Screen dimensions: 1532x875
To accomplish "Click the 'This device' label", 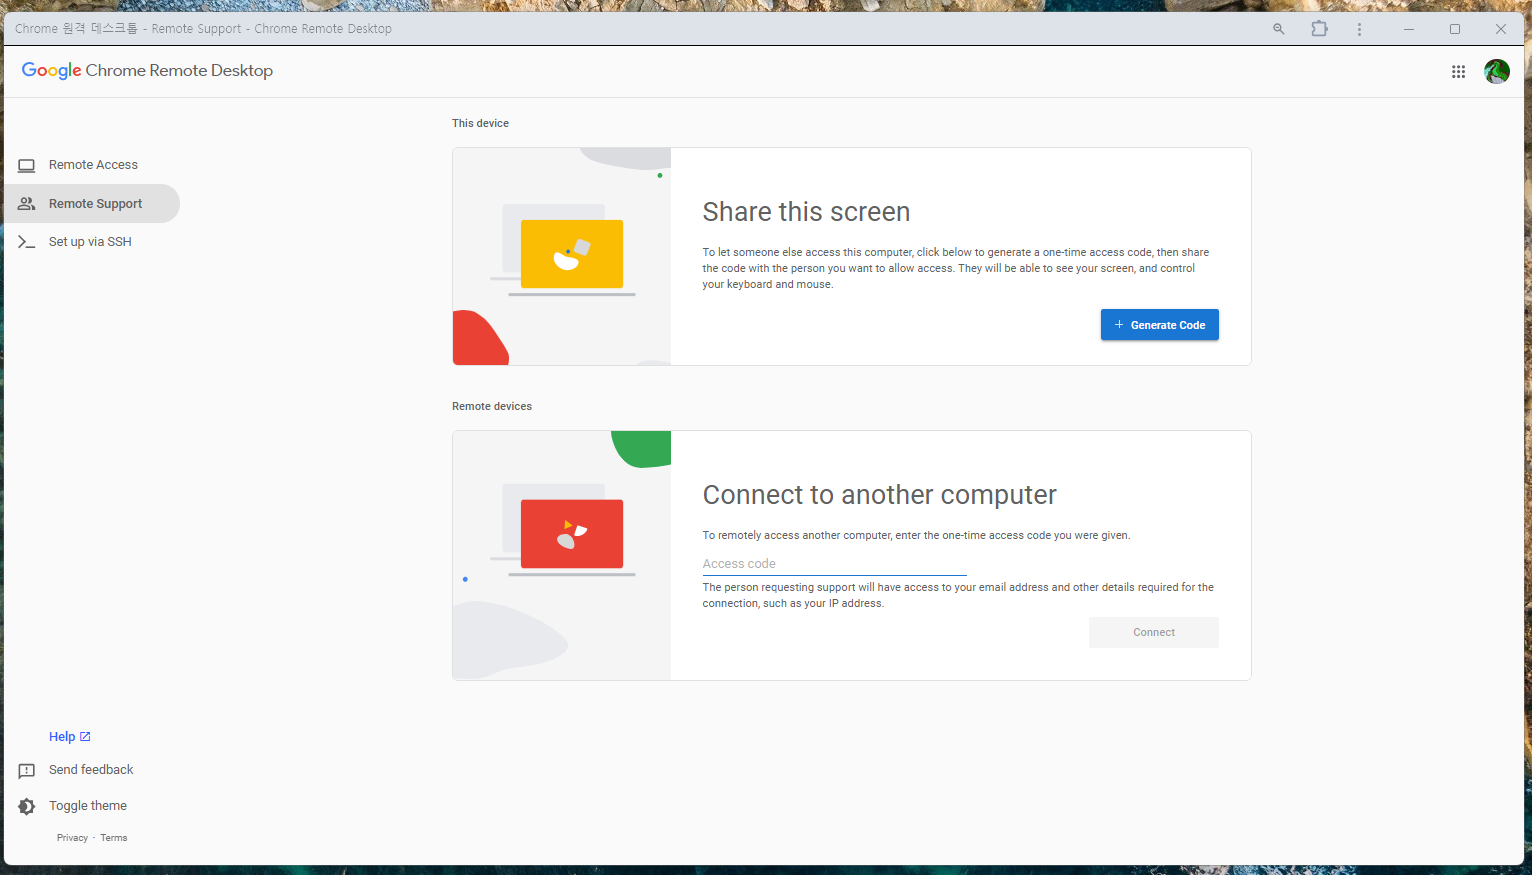I will click(x=480, y=123).
